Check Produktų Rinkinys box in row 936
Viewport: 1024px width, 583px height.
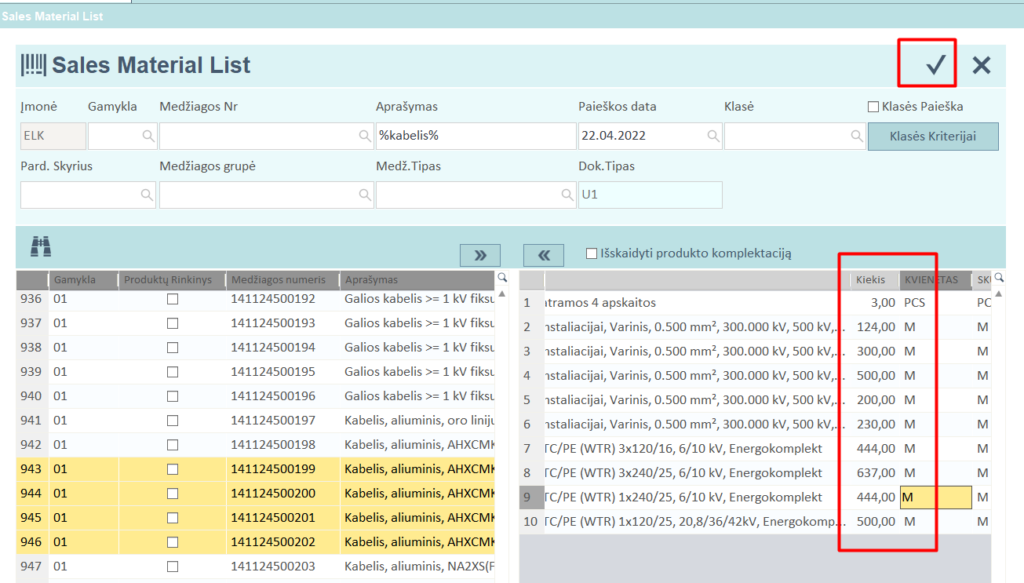[x=172, y=298]
